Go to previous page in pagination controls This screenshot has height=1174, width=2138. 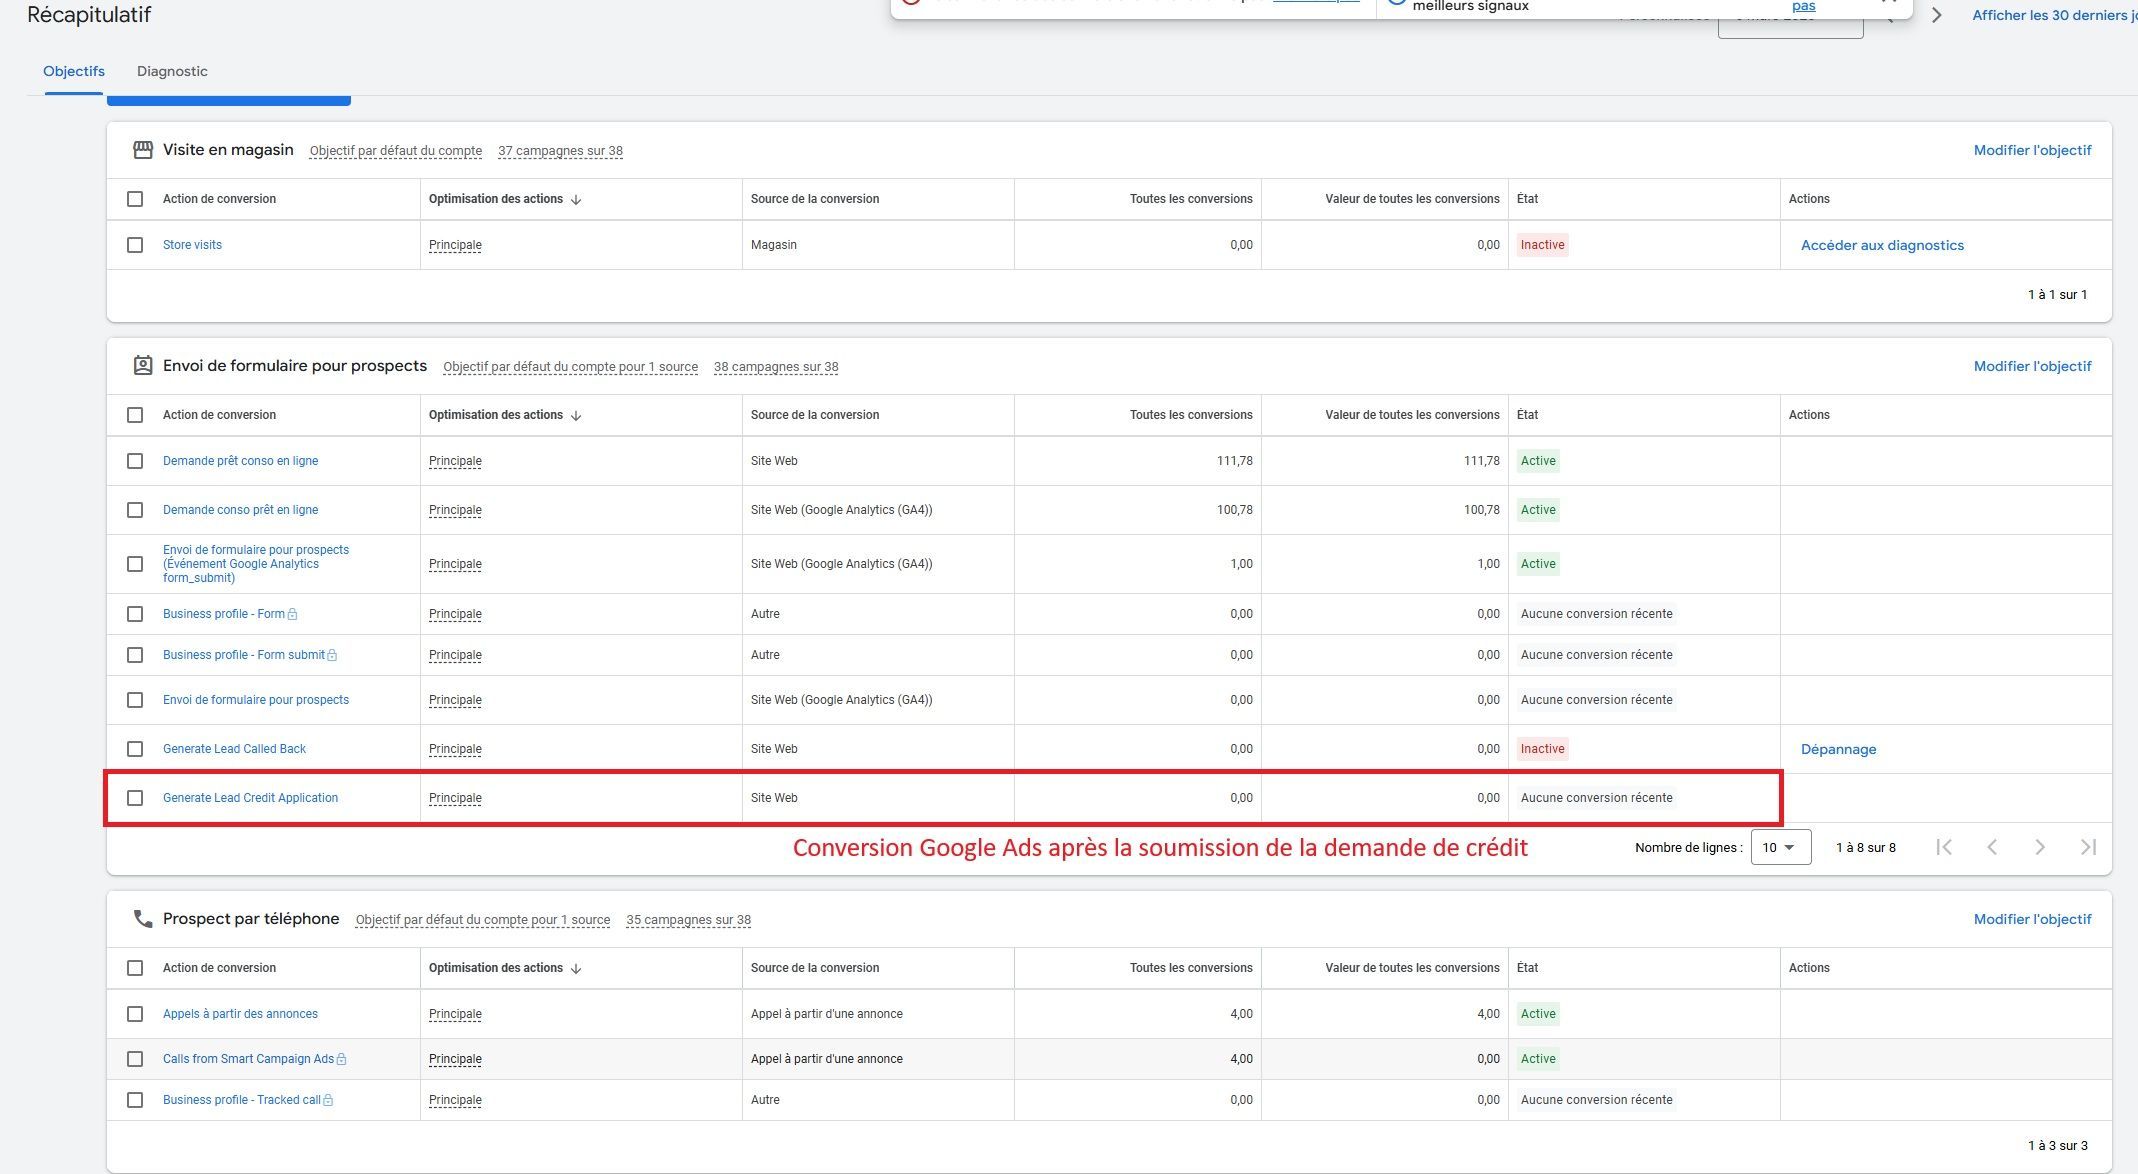tap(1992, 847)
